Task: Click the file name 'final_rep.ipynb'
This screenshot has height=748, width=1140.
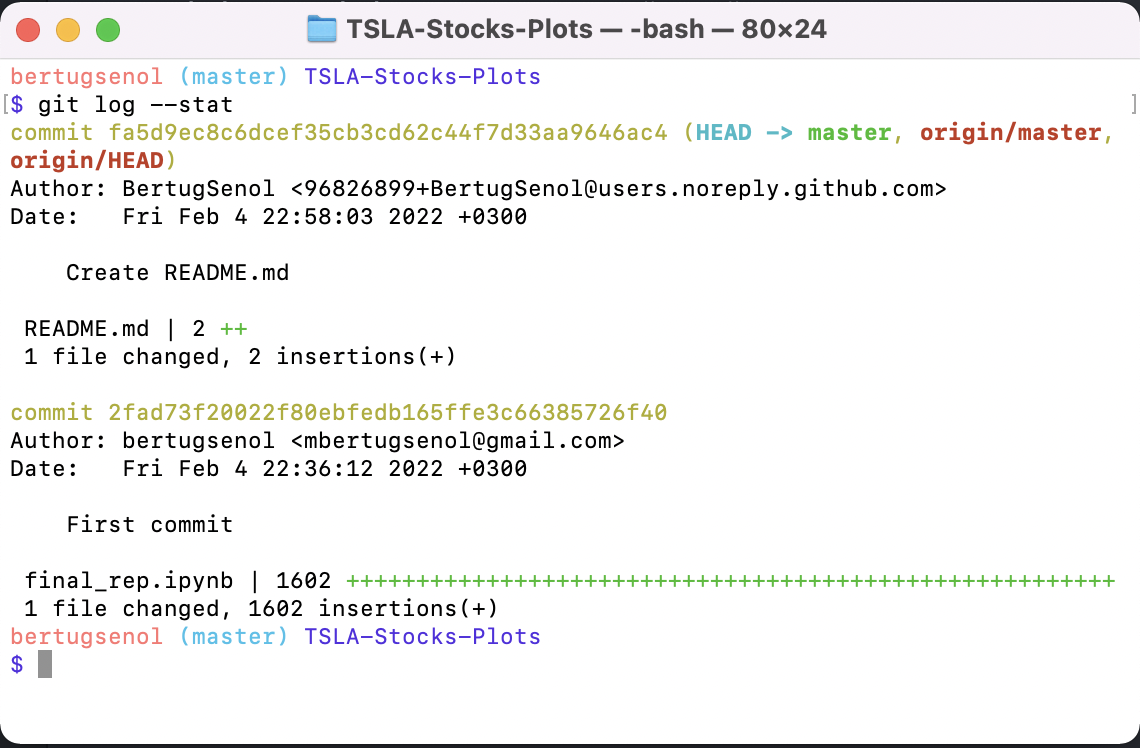Action: 129,581
